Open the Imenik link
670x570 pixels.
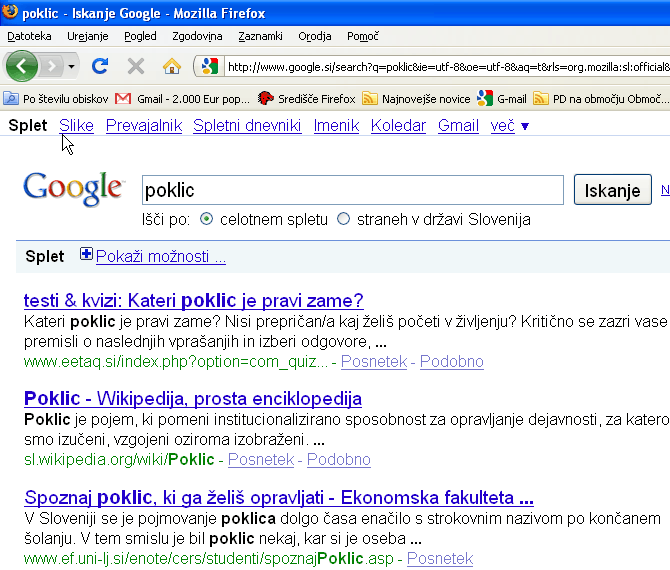336,126
